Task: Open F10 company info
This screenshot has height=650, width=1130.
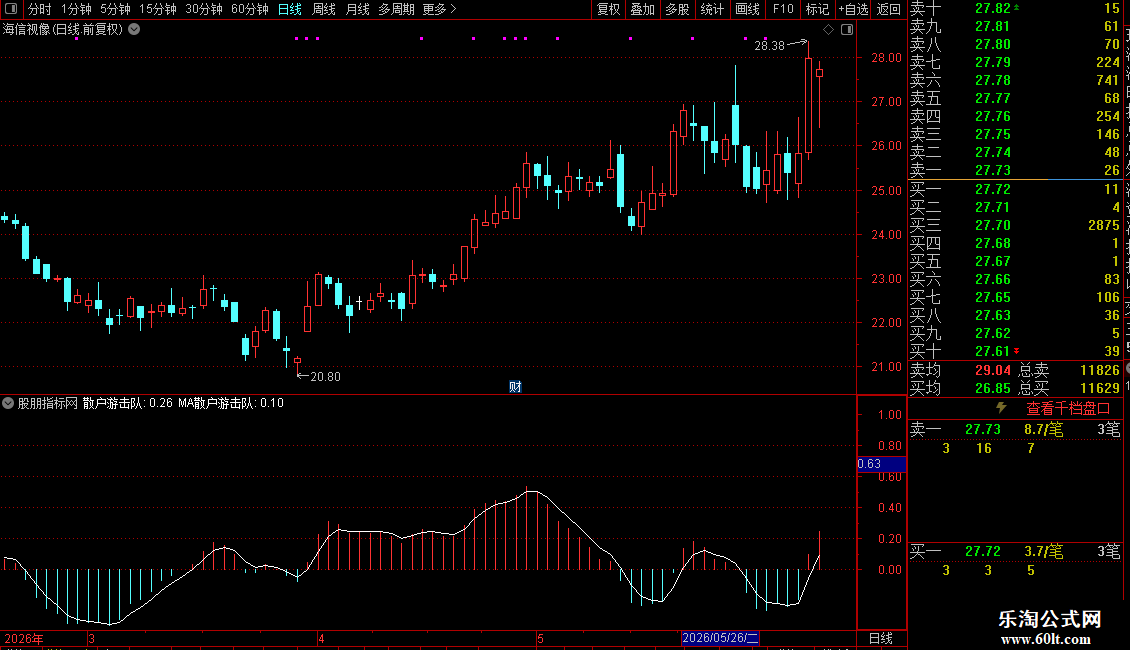Action: pyautogui.click(x=783, y=9)
